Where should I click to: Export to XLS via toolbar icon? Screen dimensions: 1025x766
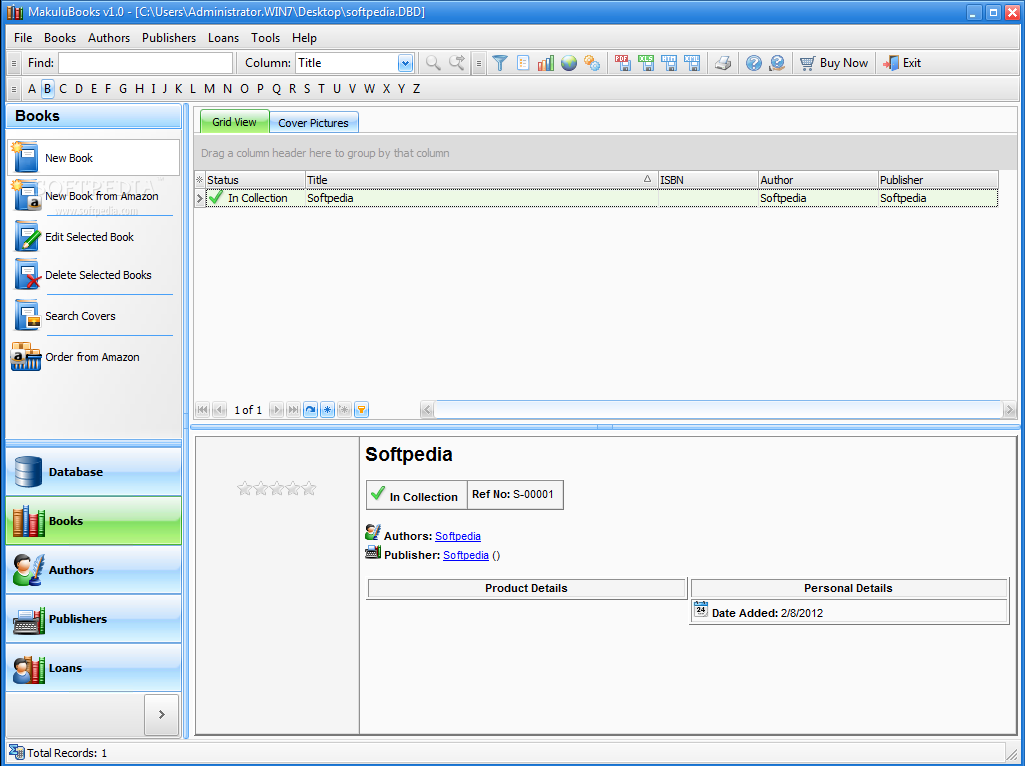click(646, 63)
